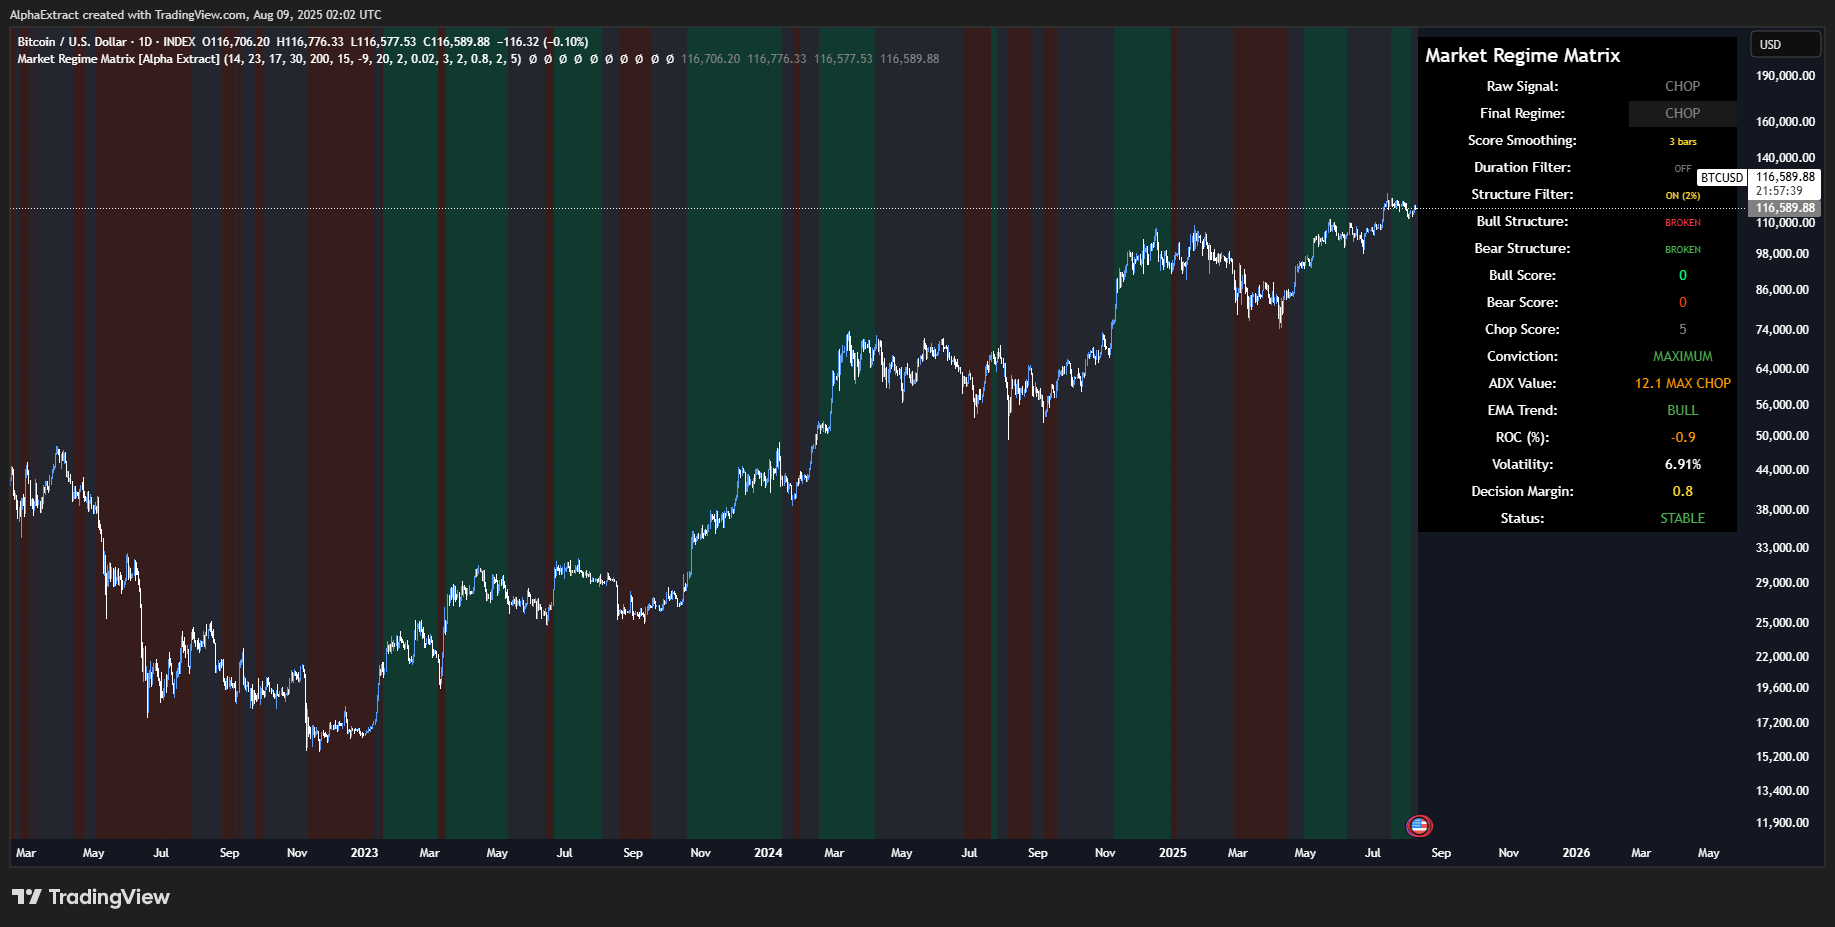Click the Raw Signal: row label
This screenshot has height=927, width=1835.
pyautogui.click(x=1522, y=87)
